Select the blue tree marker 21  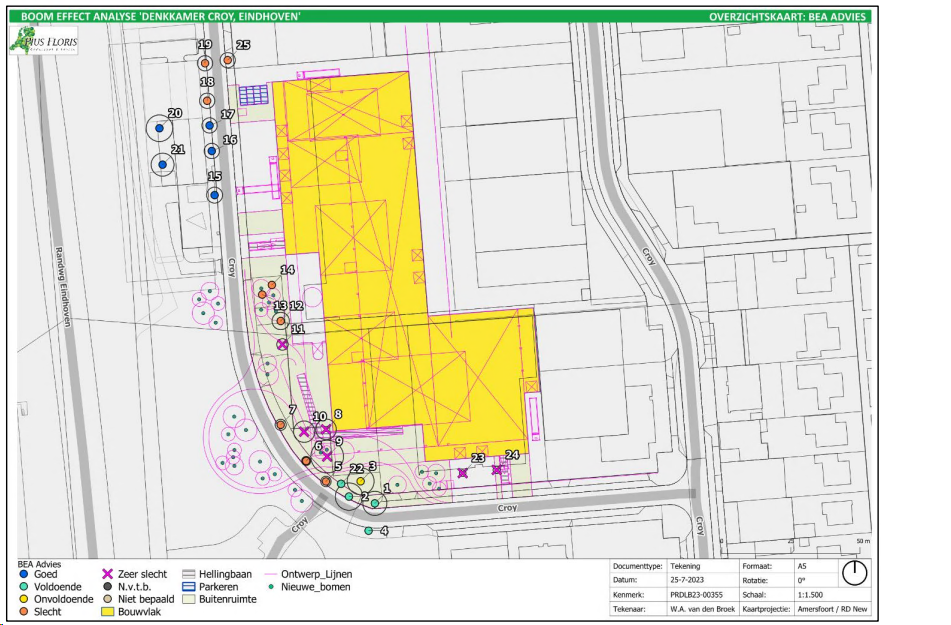coord(163,164)
